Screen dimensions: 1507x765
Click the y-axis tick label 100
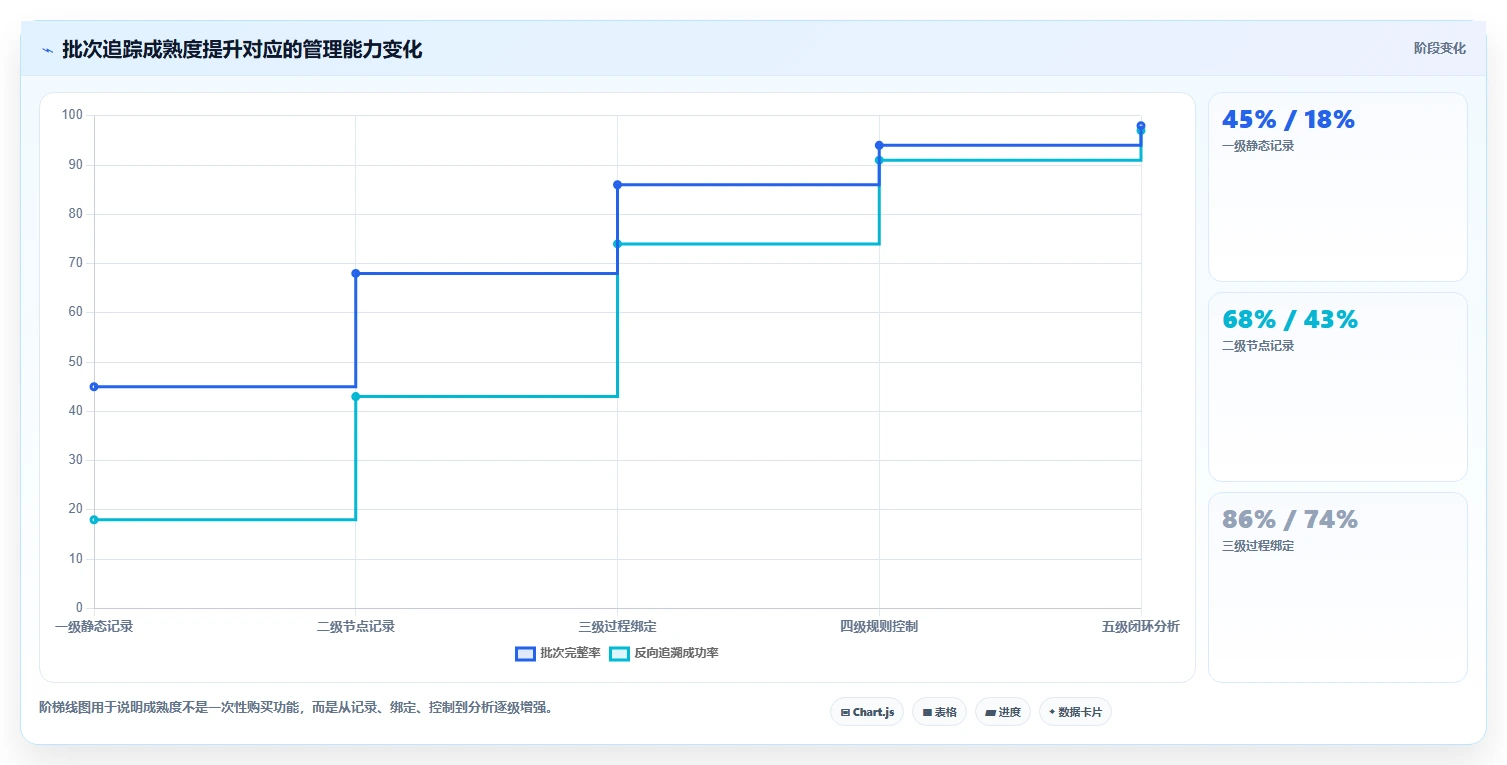[x=72, y=115]
